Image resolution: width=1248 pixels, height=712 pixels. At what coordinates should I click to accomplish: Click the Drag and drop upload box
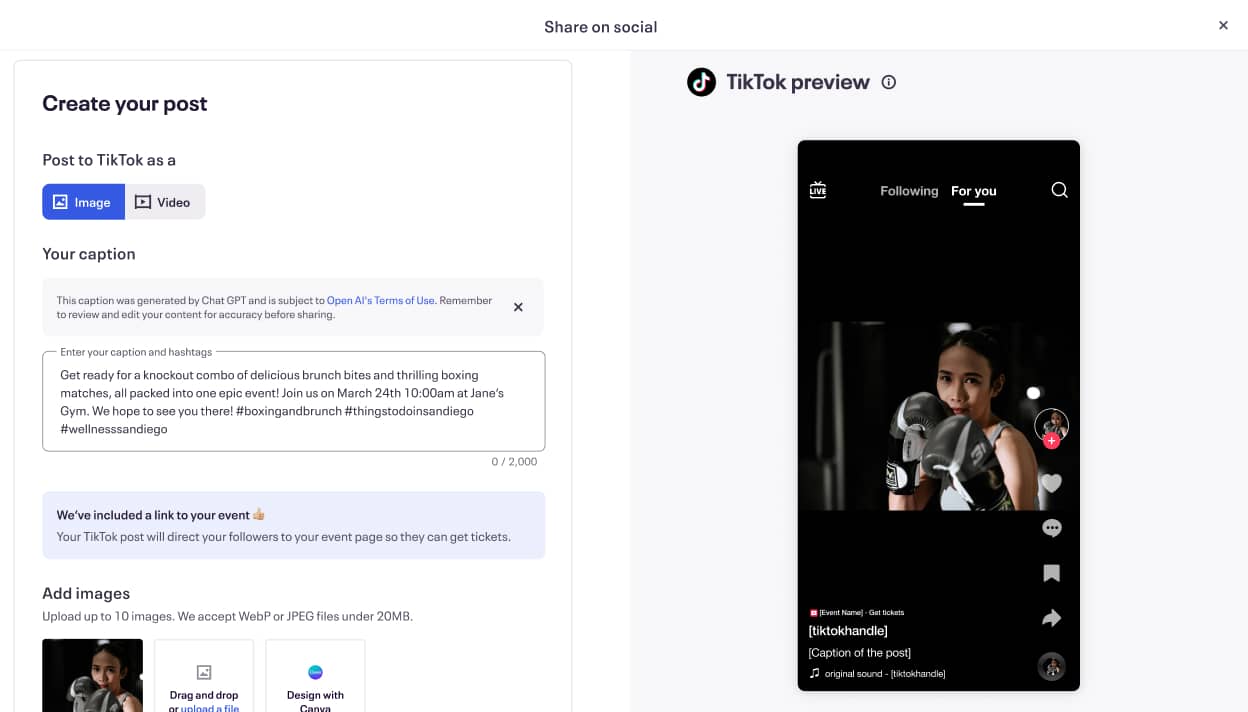click(204, 675)
